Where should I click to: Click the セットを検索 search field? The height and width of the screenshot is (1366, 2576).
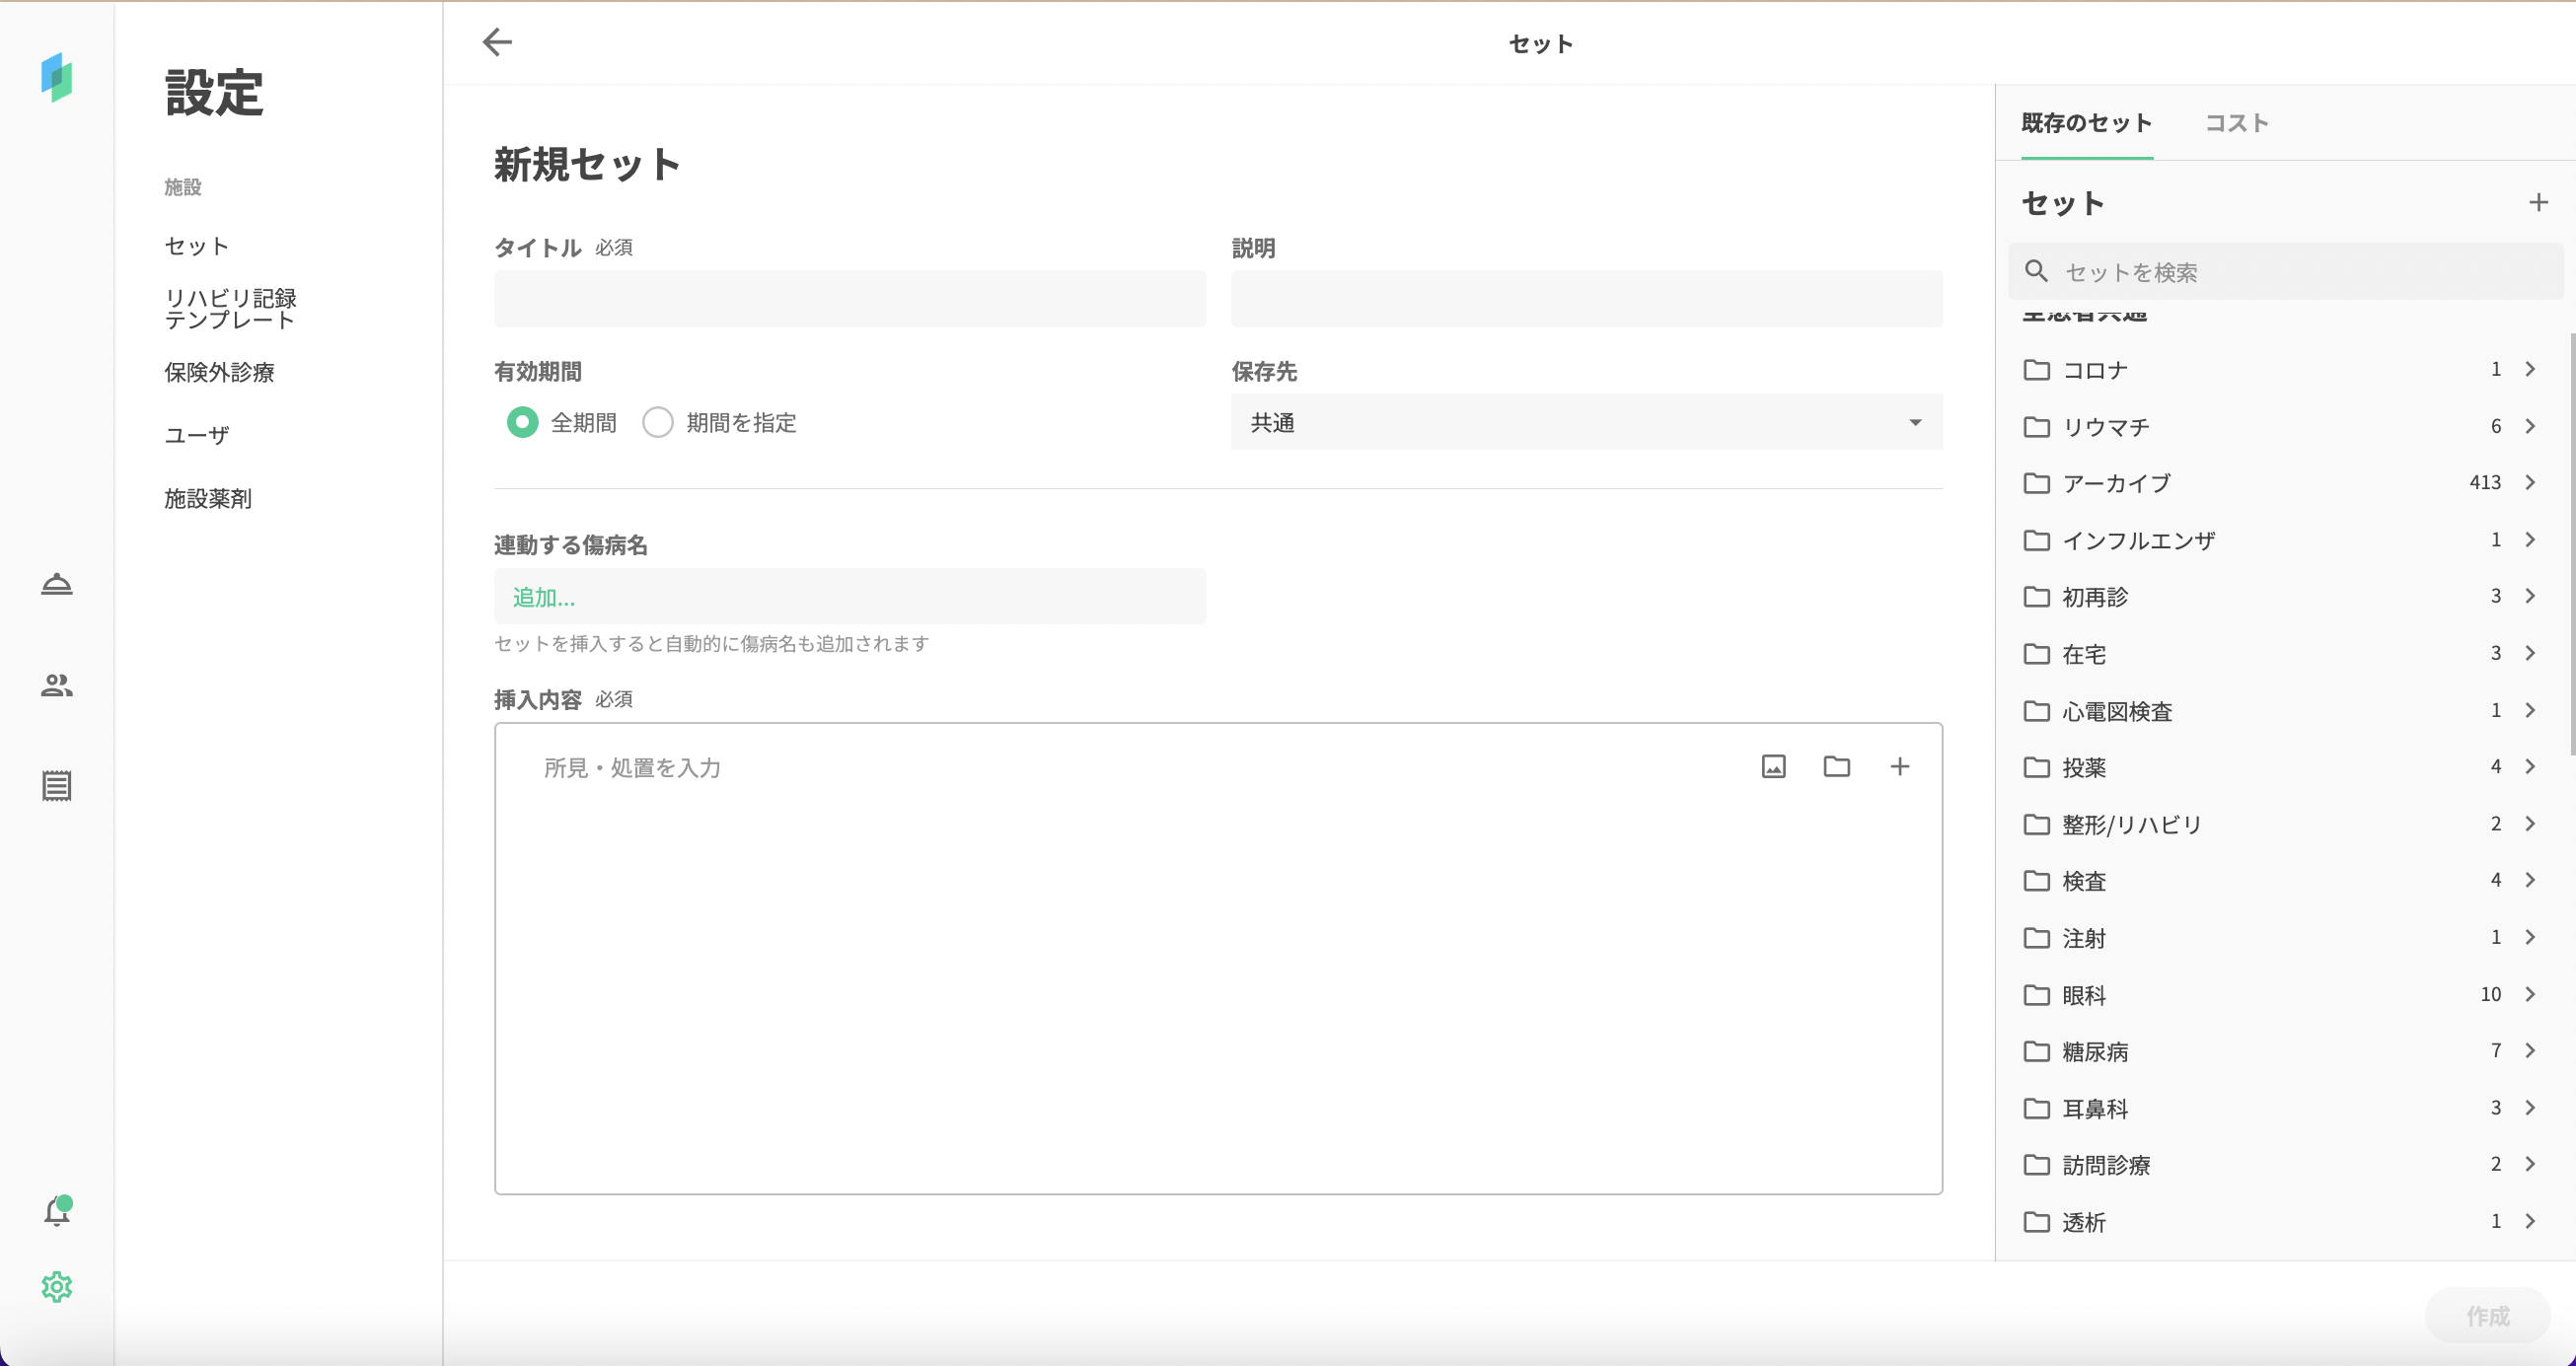click(2286, 271)
